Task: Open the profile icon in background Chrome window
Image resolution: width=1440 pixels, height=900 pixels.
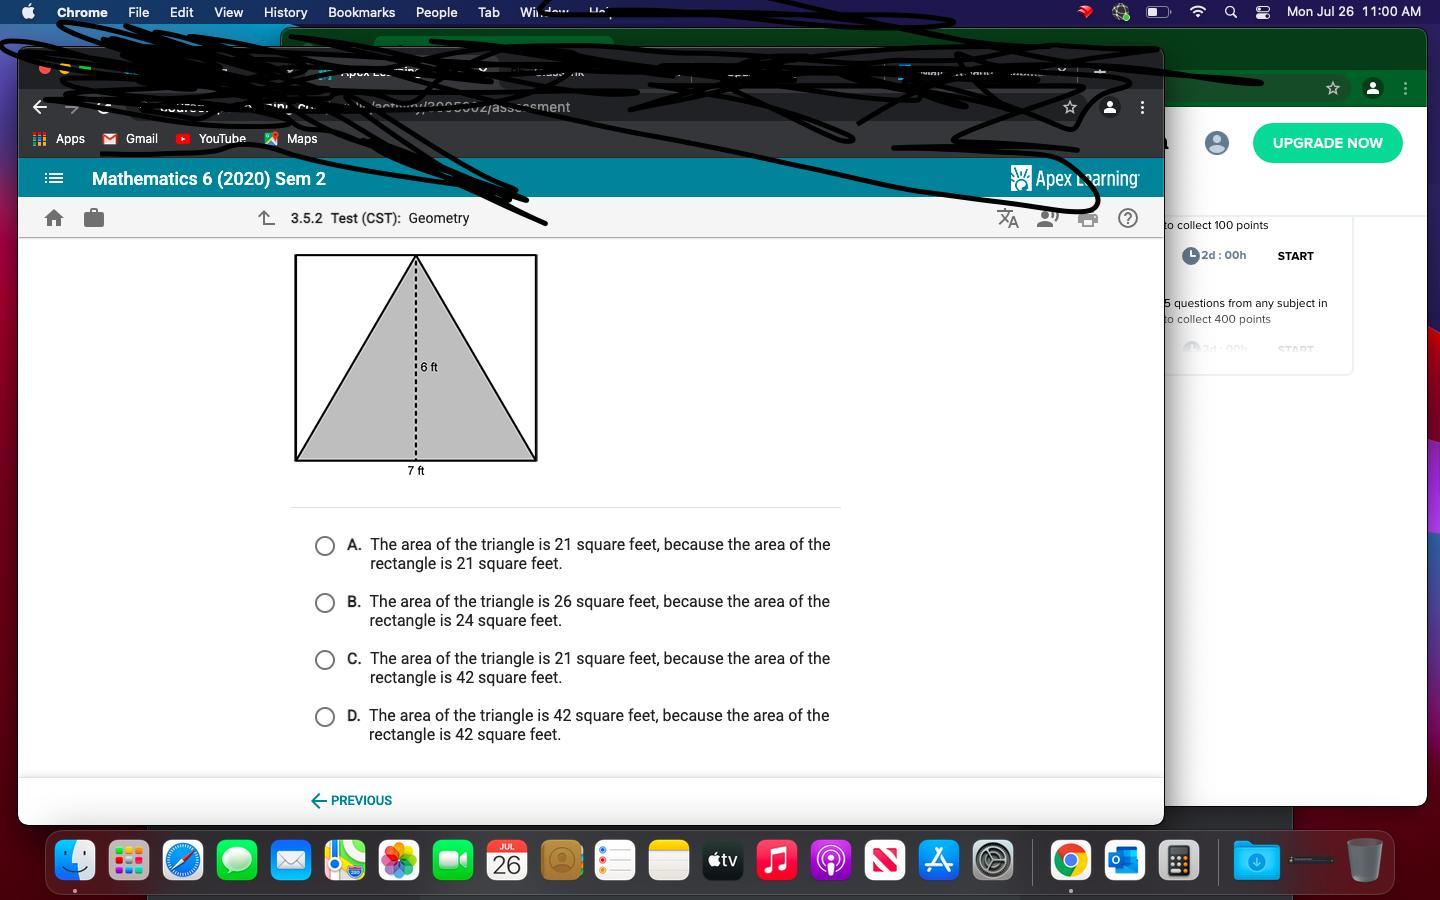Action: [x=1373, y=88]
